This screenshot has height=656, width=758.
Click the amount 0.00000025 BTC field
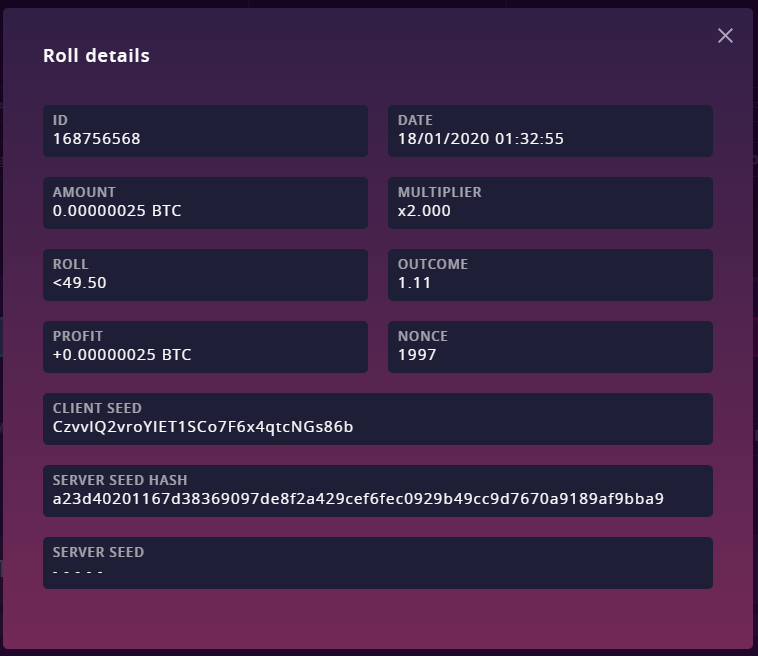coord(205,203)
